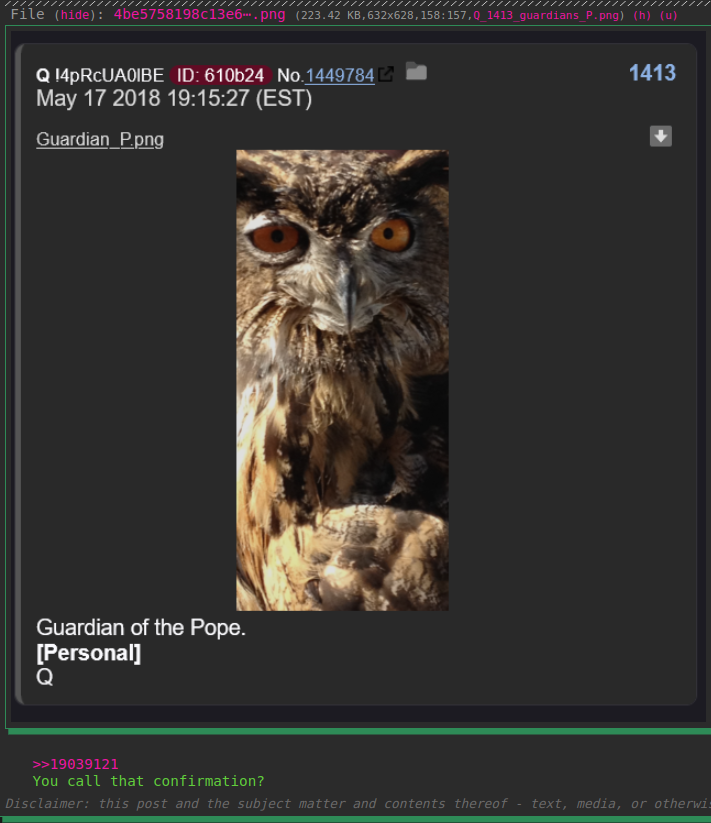Click the tripcode !4pRcUA0lBE
Image resolution: width=711 pixels, height=823 pixels.
tap(109, 76)
